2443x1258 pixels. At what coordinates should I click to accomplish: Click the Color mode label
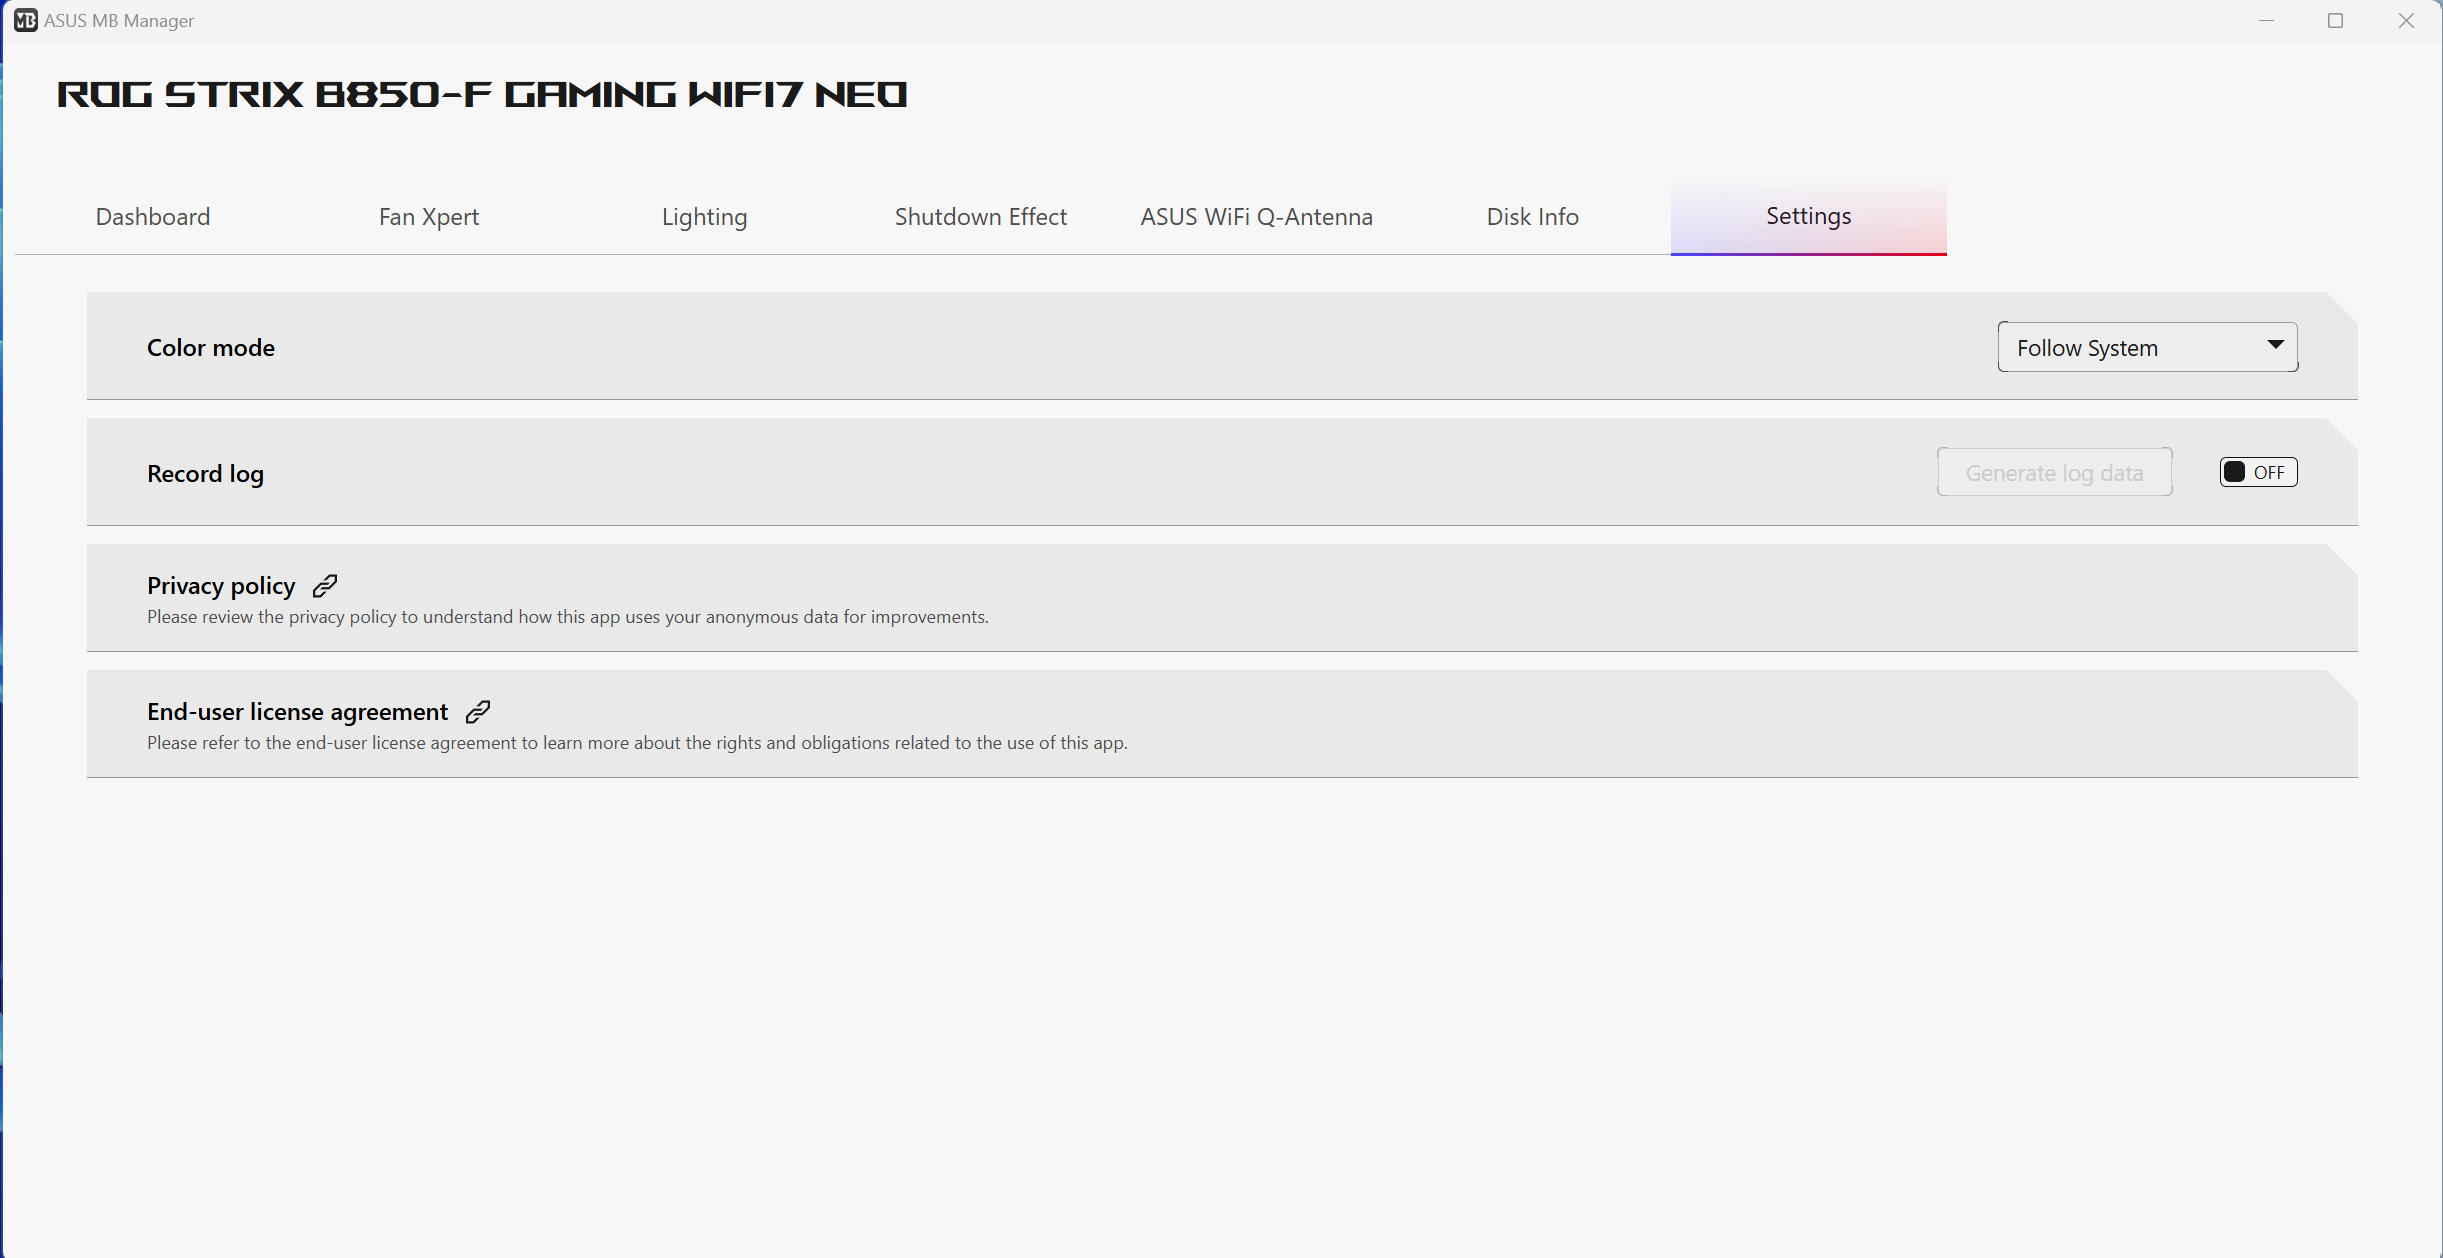211,348
